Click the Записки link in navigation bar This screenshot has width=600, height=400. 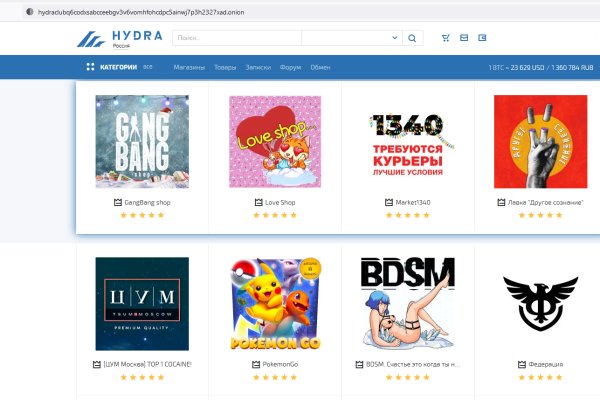[x=258, y=68]
